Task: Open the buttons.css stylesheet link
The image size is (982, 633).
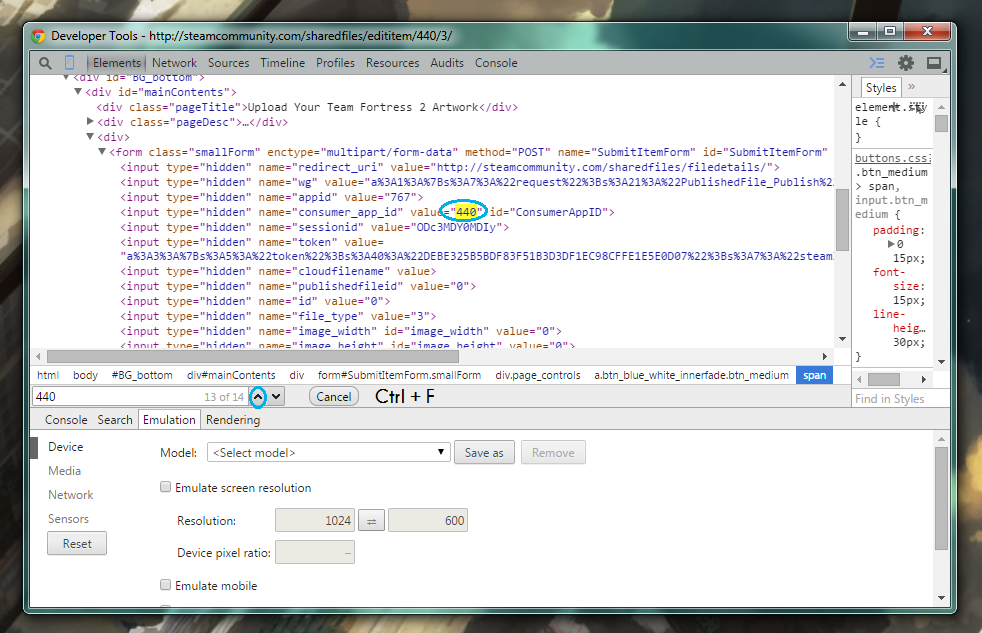Action: point(892,158)
